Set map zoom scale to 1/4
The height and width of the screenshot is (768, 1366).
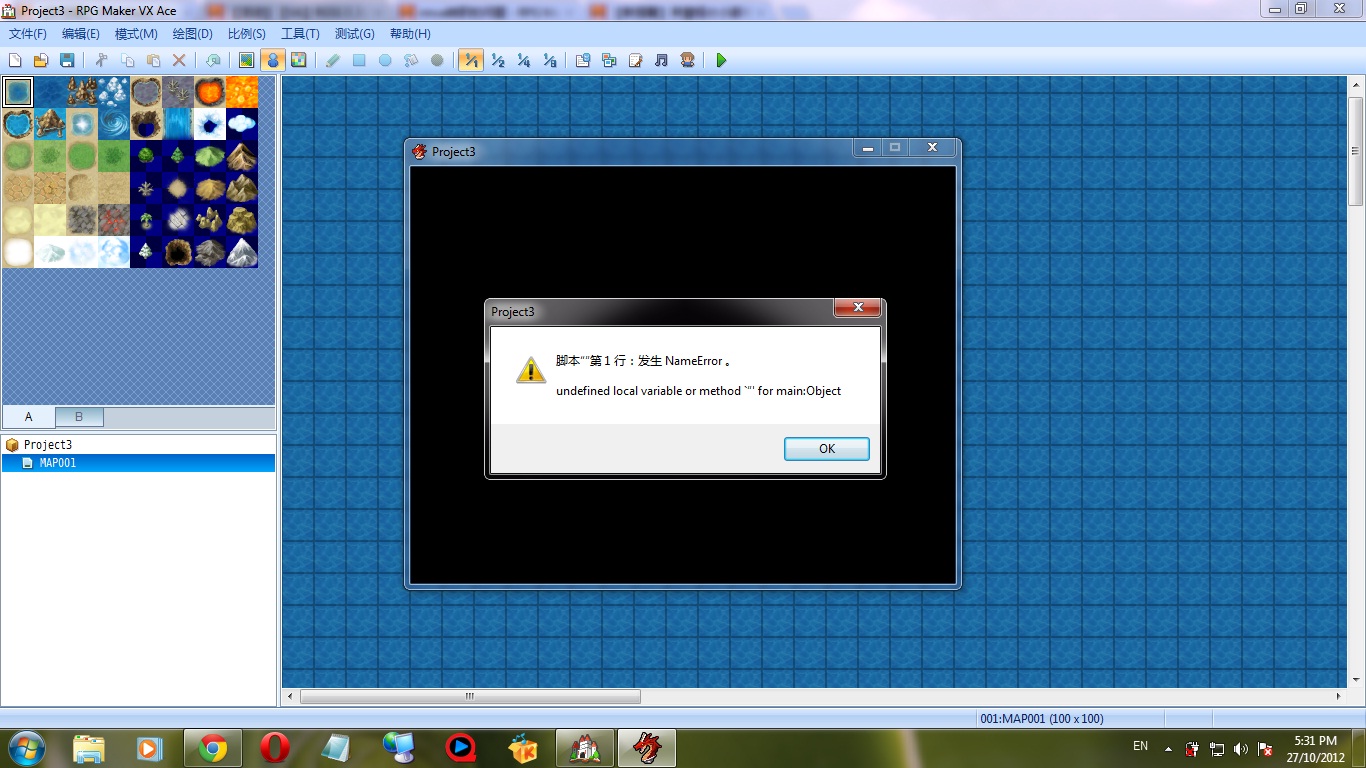(523, 60)
